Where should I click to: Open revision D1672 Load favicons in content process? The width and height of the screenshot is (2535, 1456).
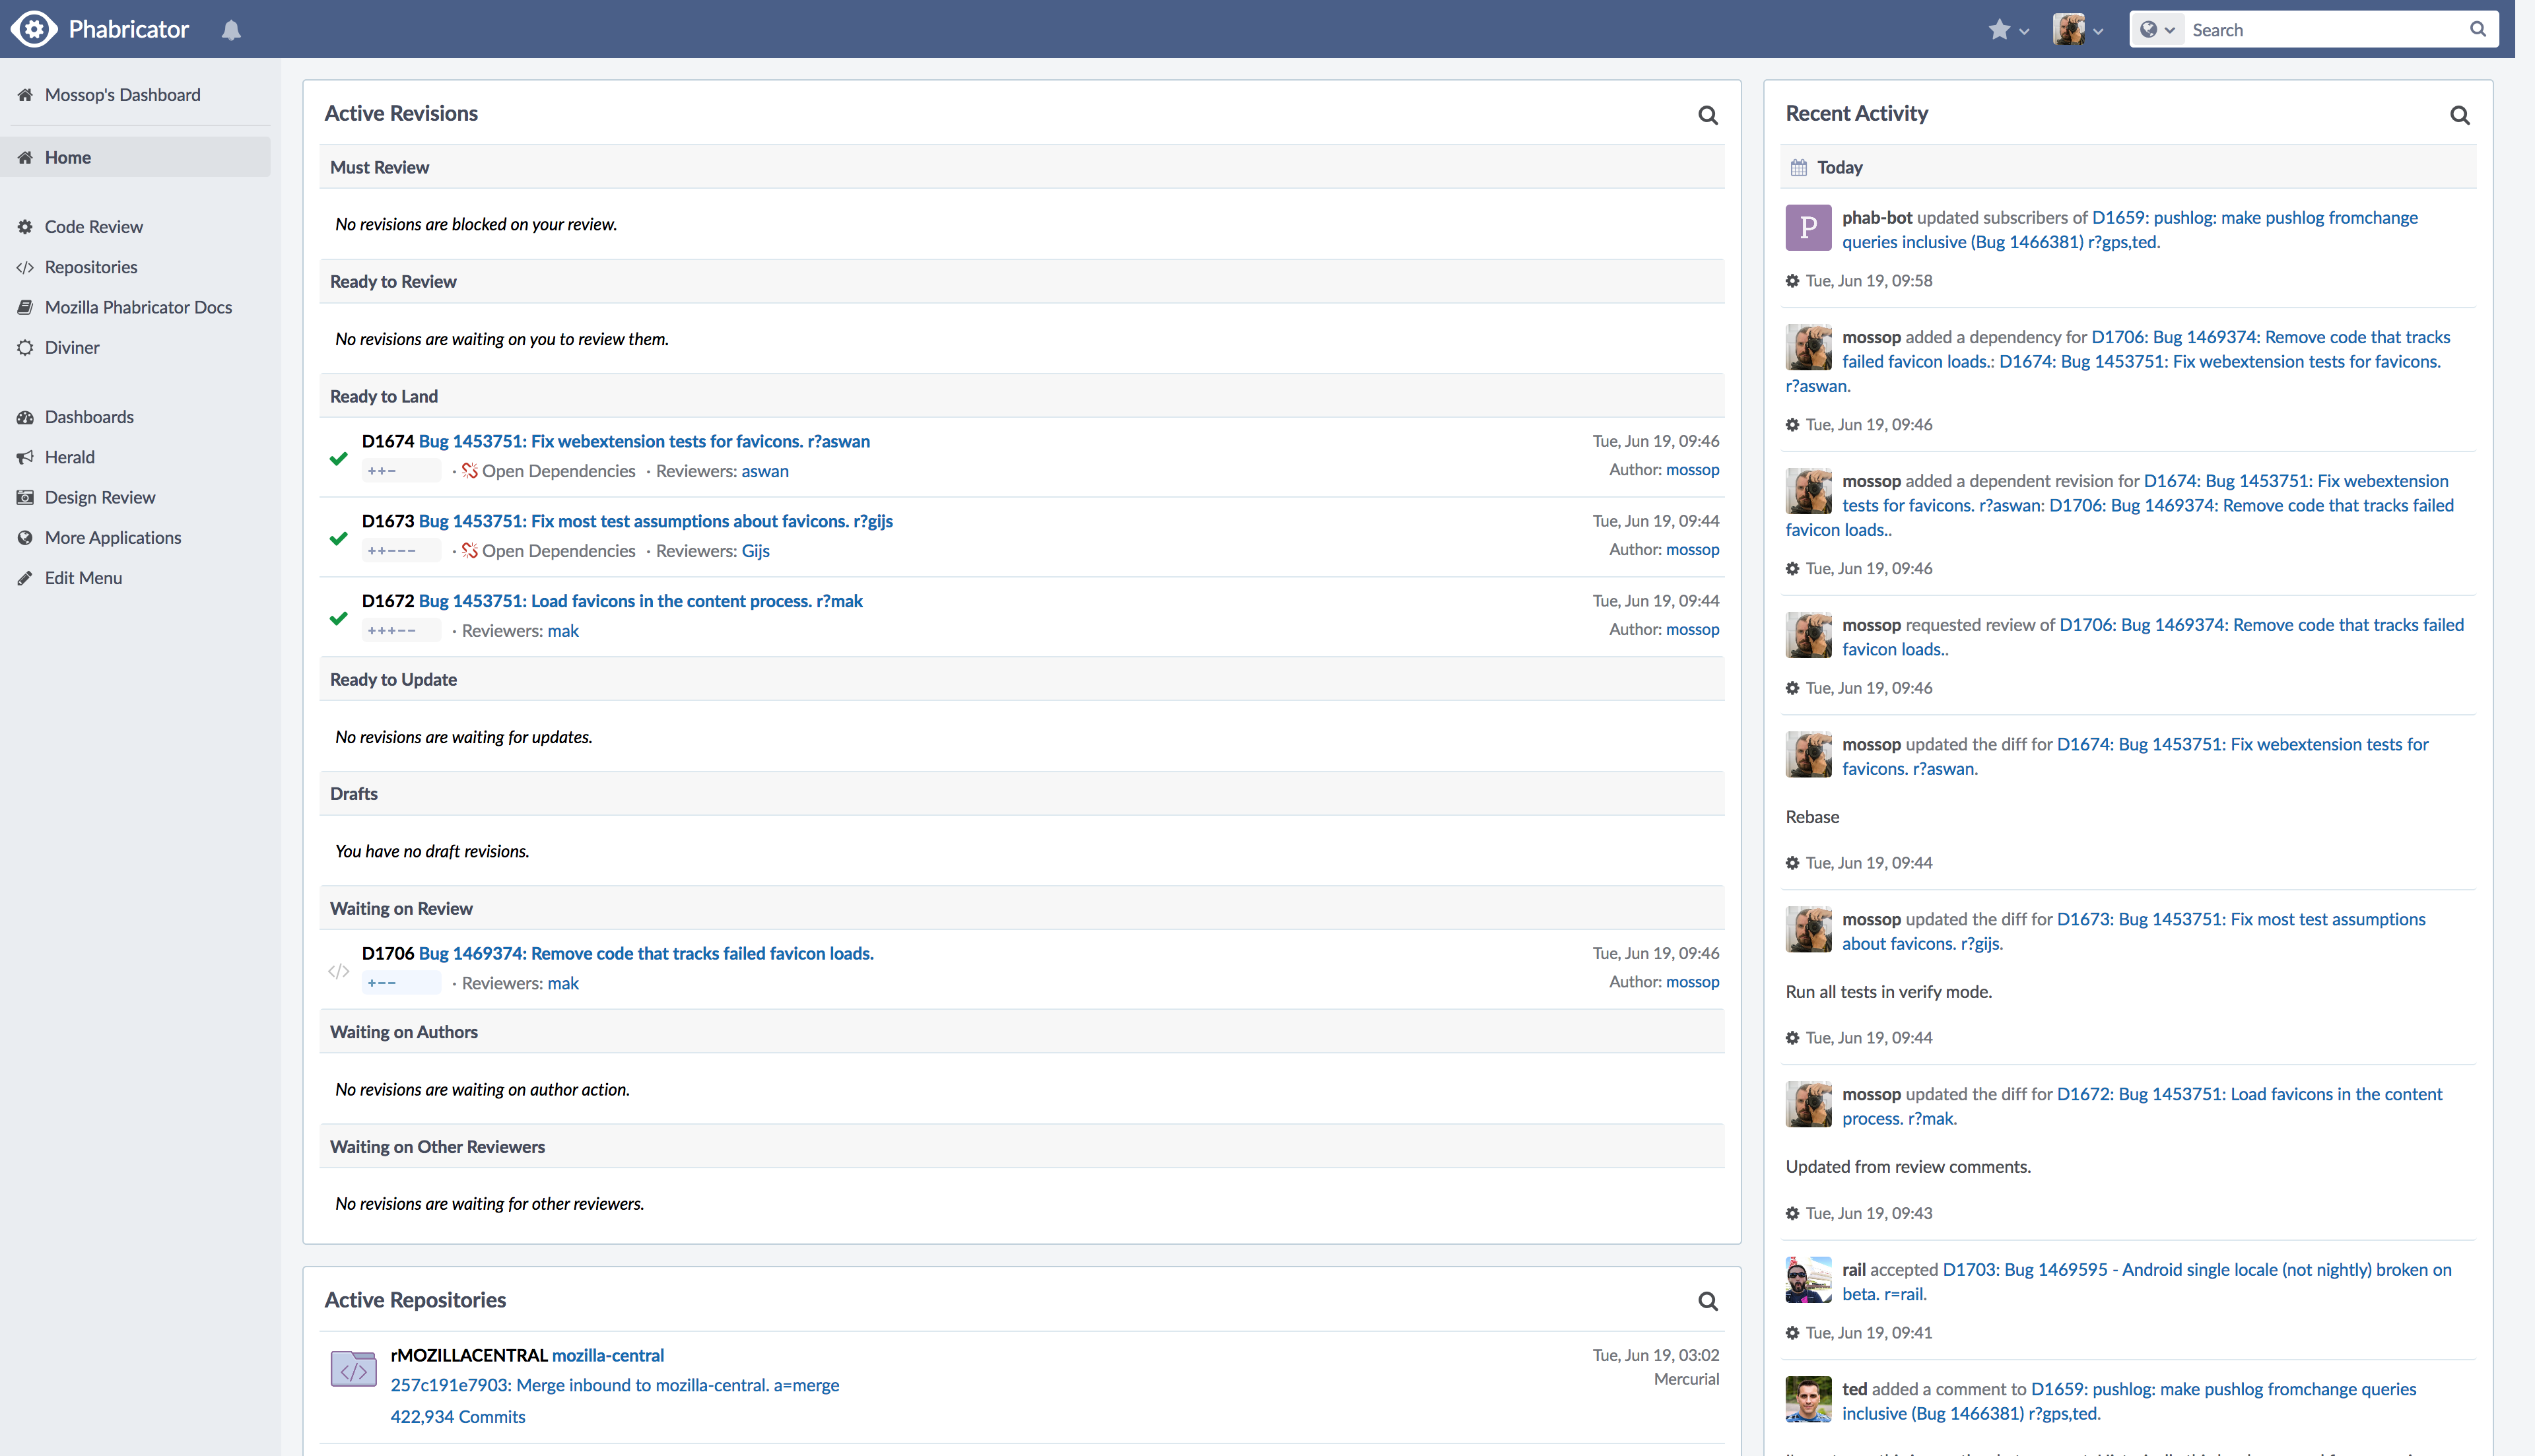[640, 601]
